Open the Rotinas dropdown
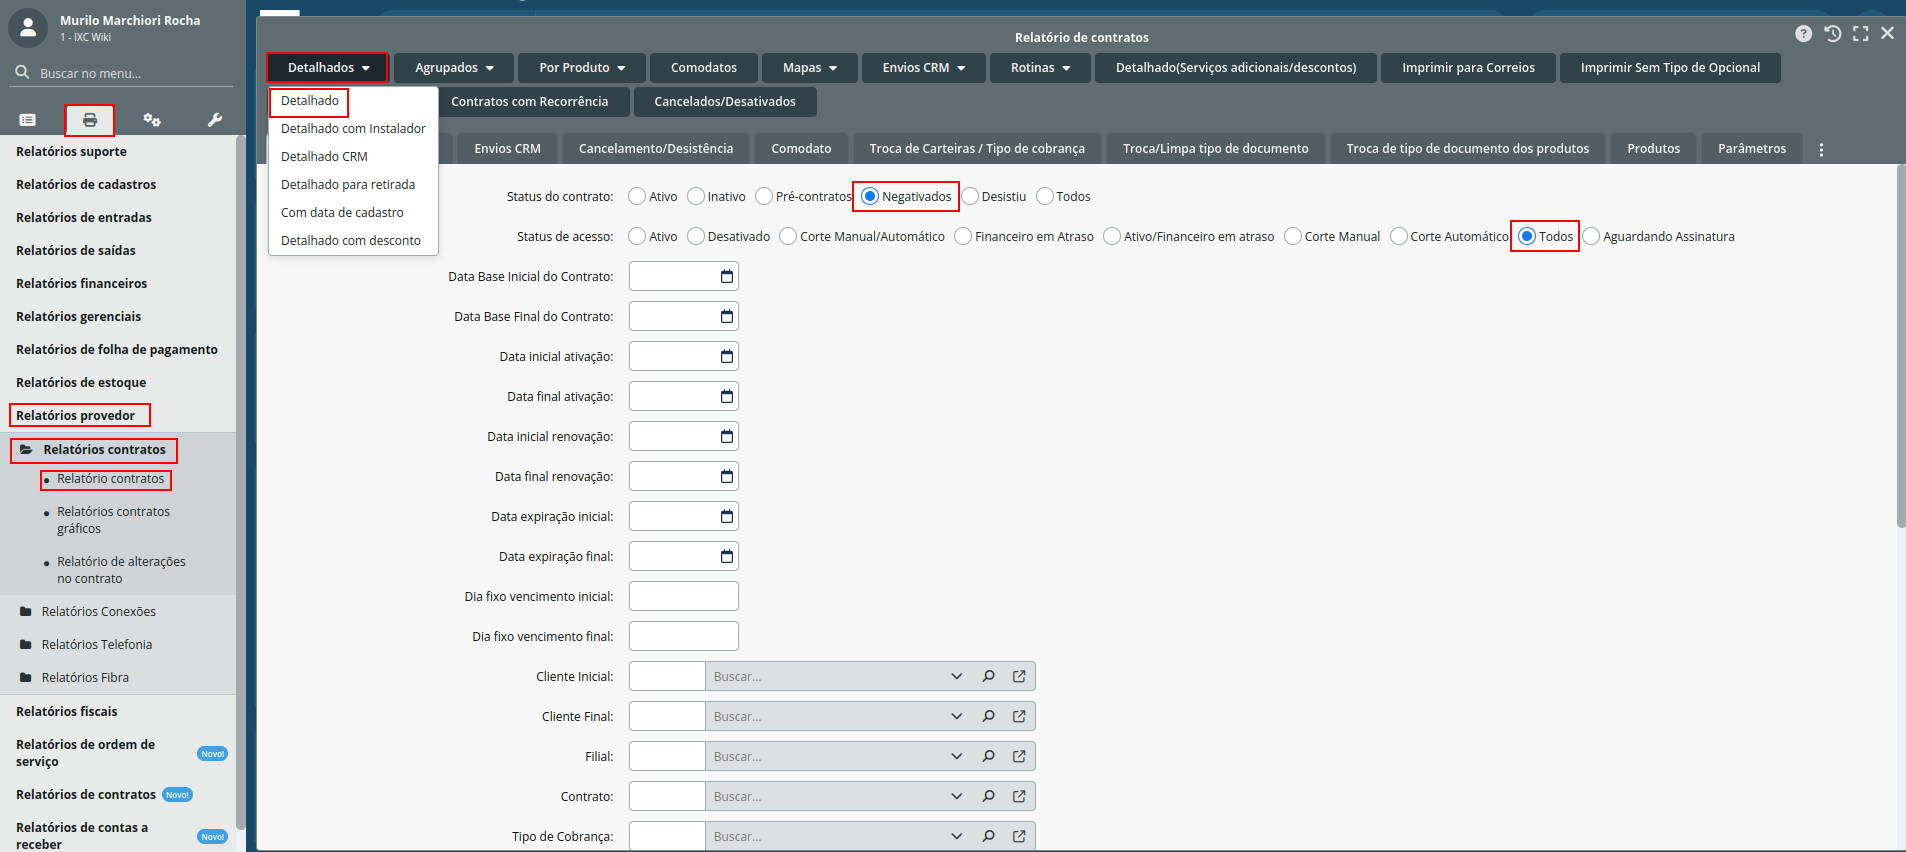 click(x=1040, y=68)
